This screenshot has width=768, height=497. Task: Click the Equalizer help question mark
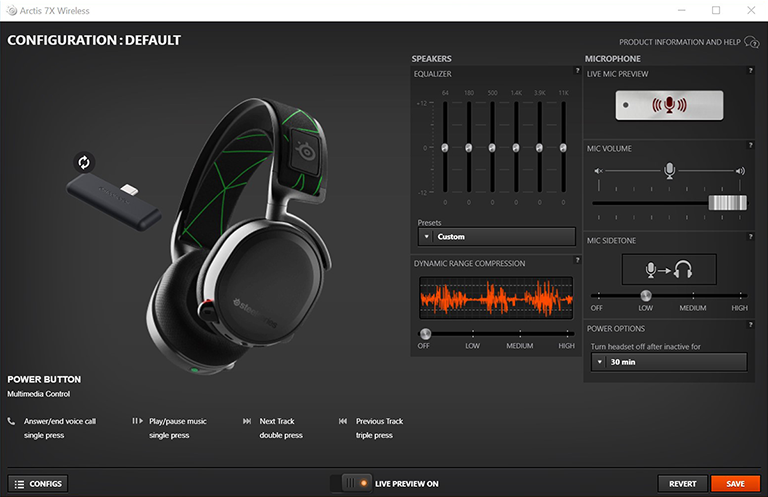coord(577,71)
